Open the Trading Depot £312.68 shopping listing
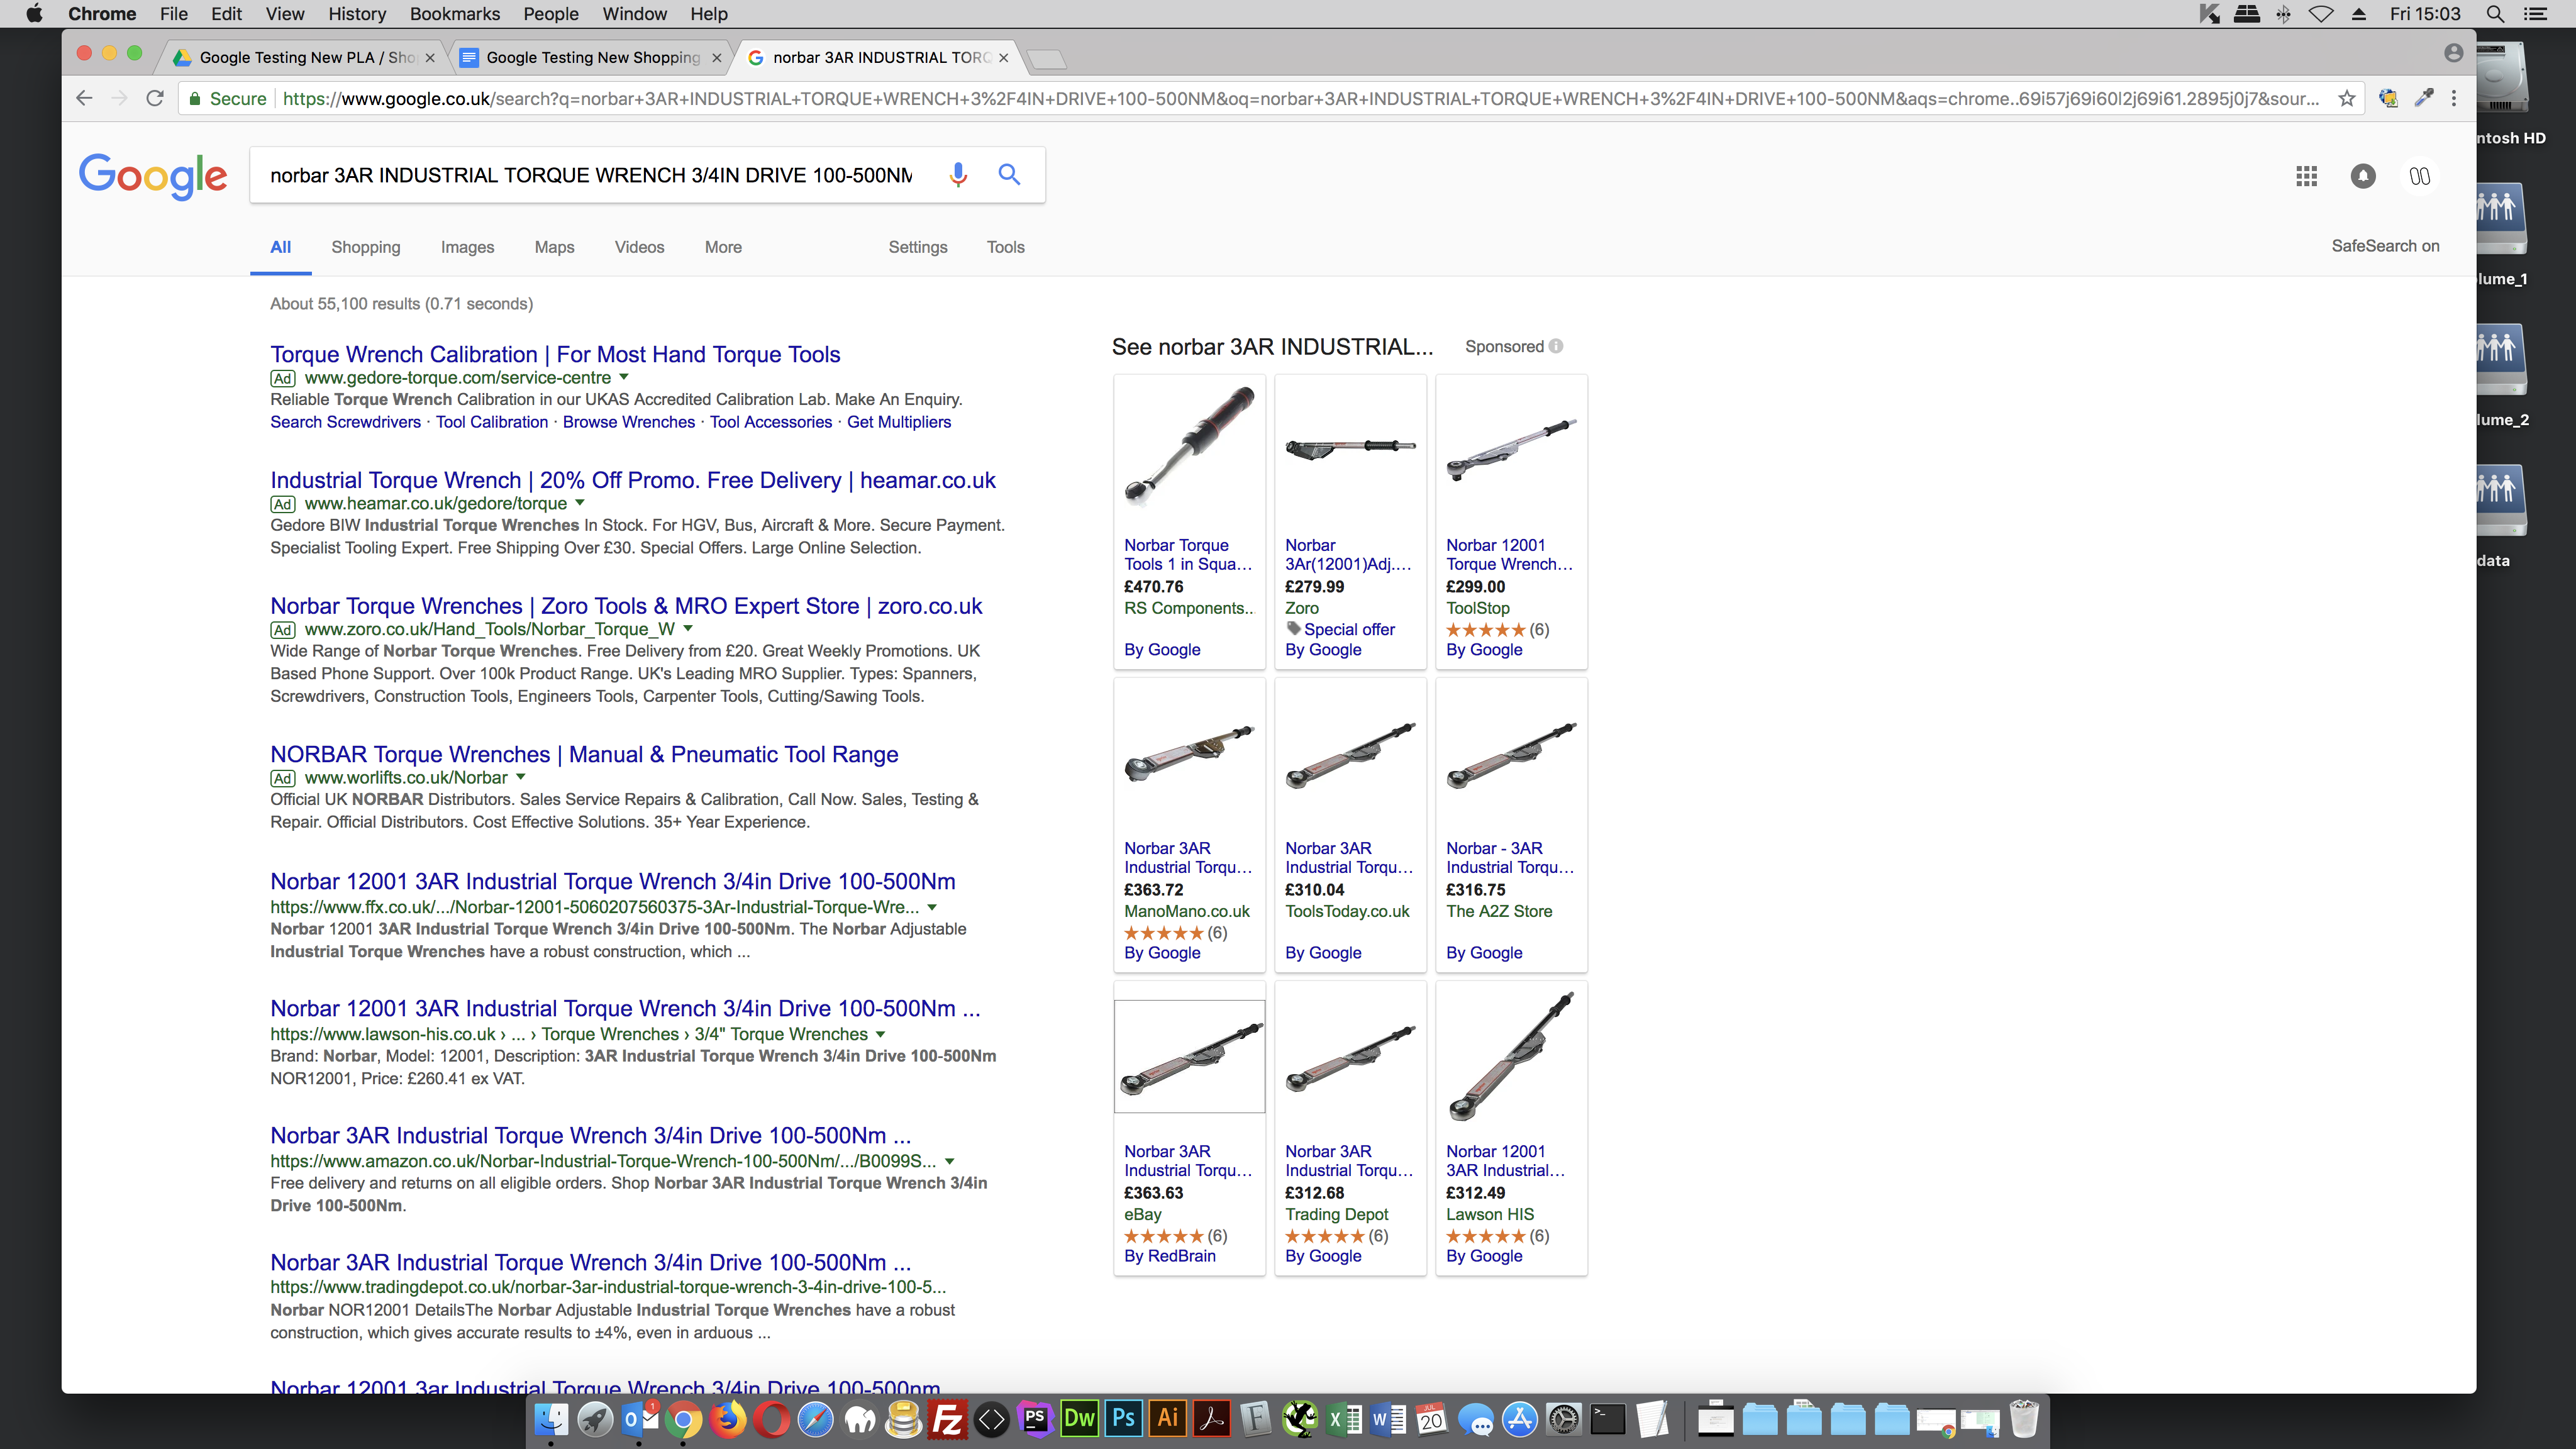The height and width of the screenshot is (1449, 2576). click(x=1350, y=1128)
